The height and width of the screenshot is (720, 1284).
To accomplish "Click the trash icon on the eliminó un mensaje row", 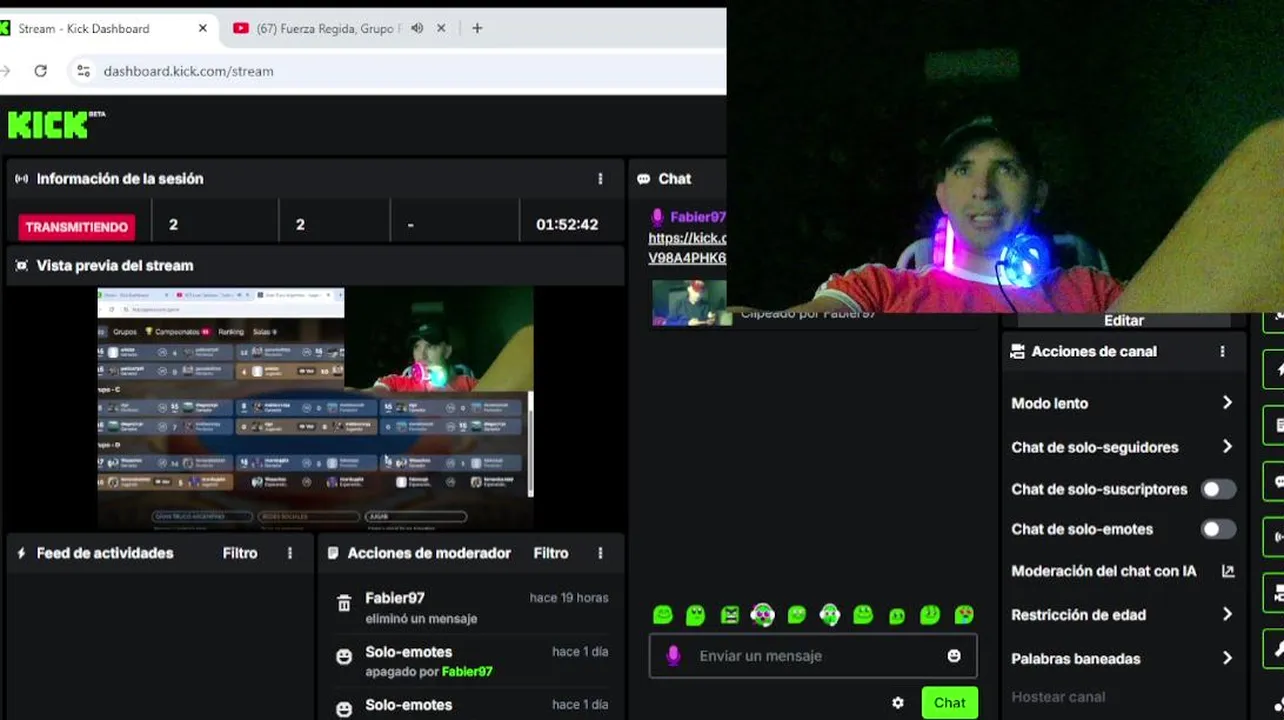I will pos(344,604).
